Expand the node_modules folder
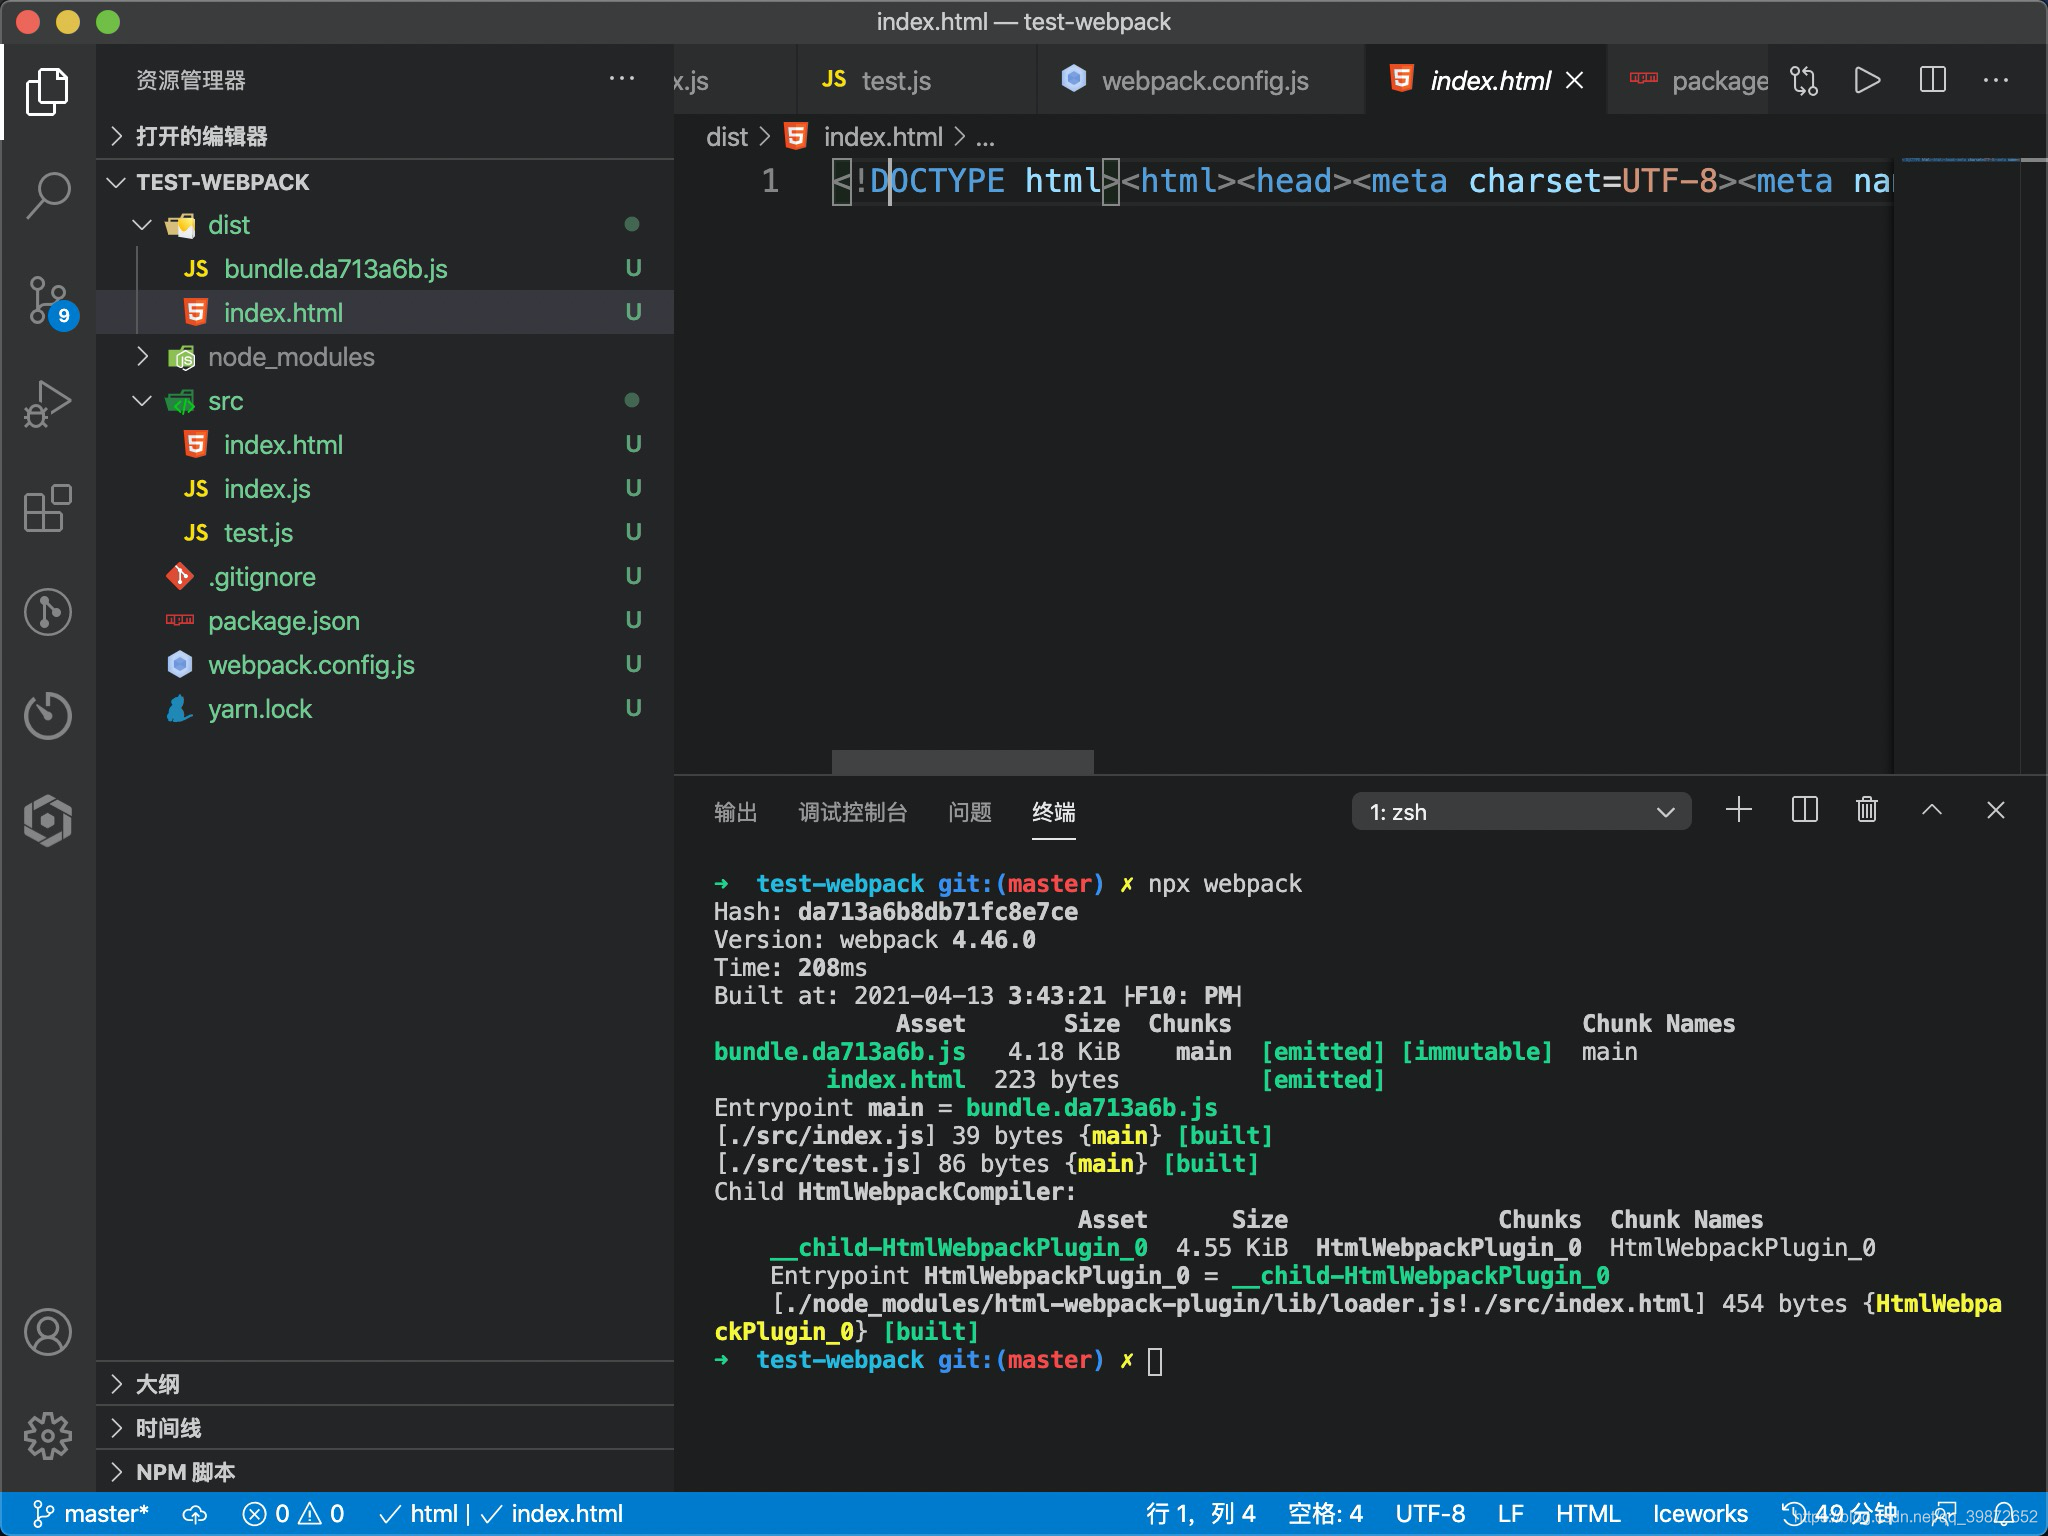The height and width of the screenshot is (1536, 2048). click(x=385, y=357)
